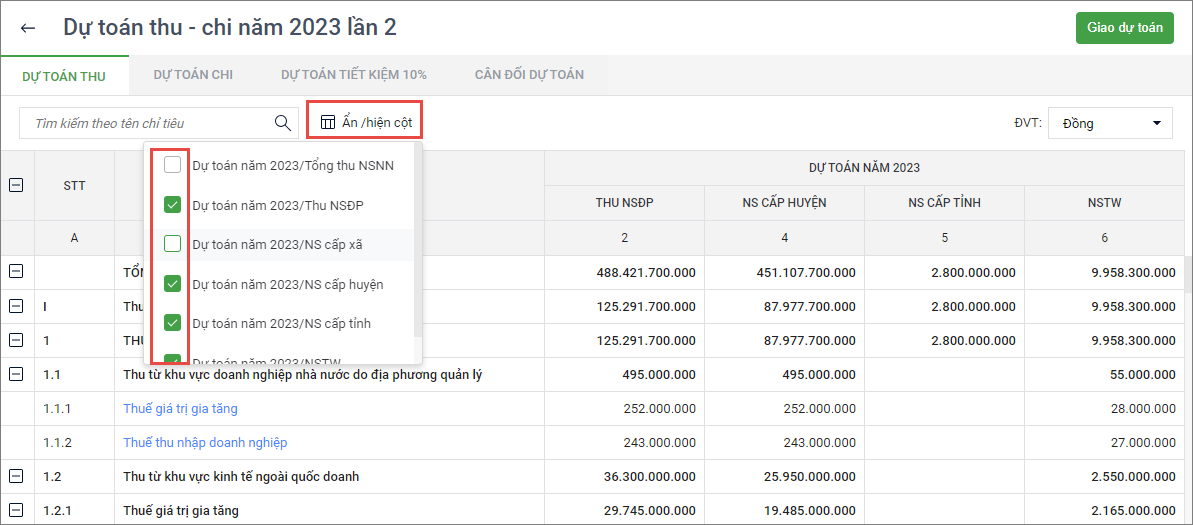
Task: Collapse row 1.2 with minus icon
Action: 16,476
